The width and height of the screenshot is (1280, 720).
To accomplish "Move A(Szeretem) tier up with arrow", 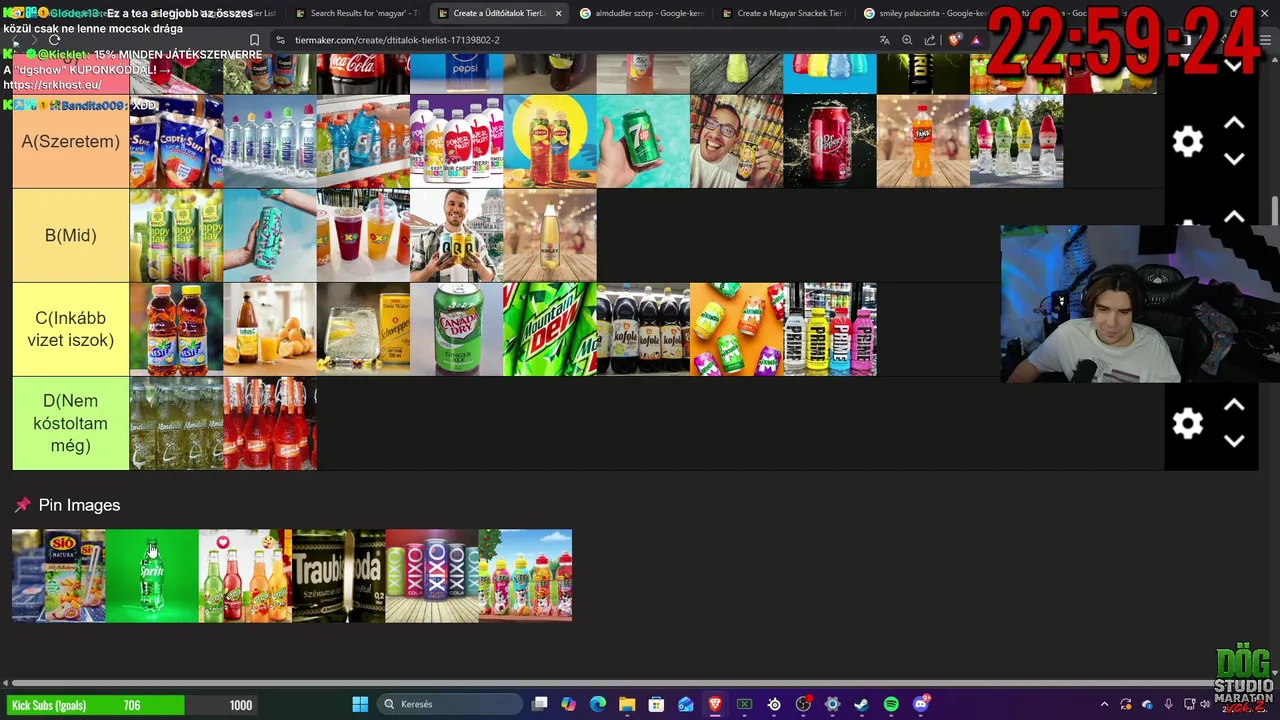I will (1234, 123).
